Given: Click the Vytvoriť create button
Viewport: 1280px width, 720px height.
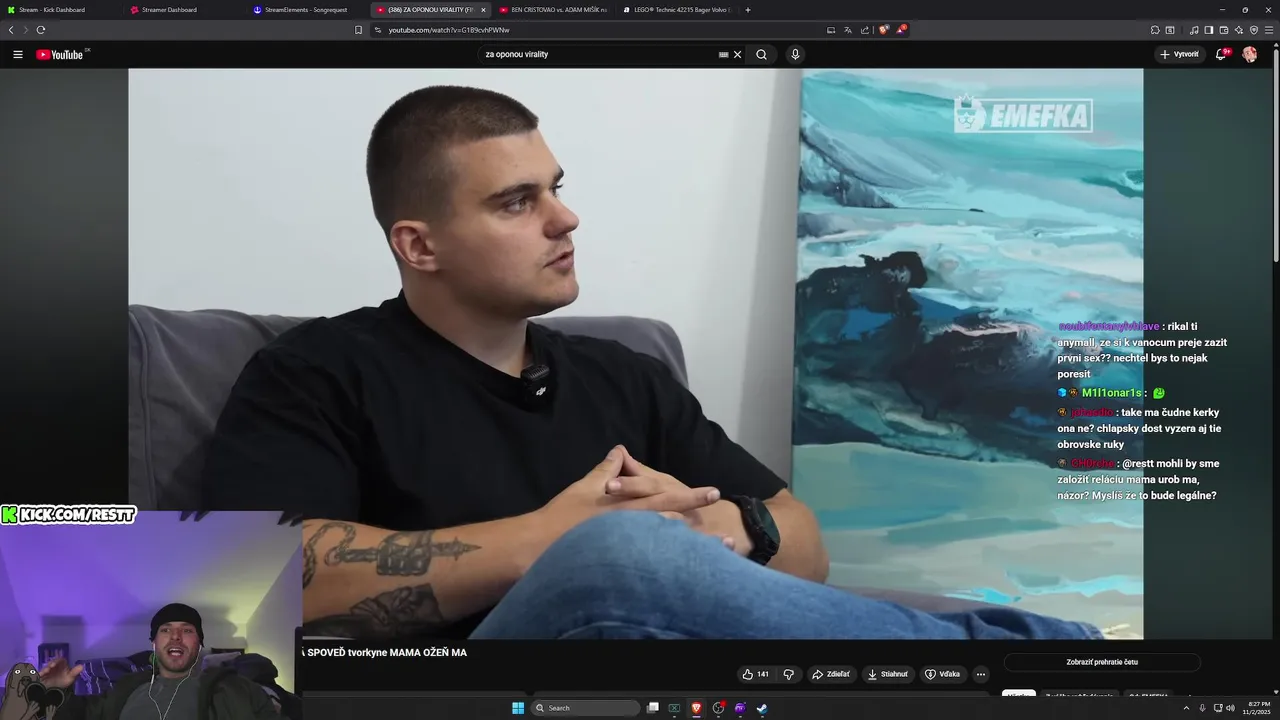Looking at the screenshot, I should [x=1180, y=54].
